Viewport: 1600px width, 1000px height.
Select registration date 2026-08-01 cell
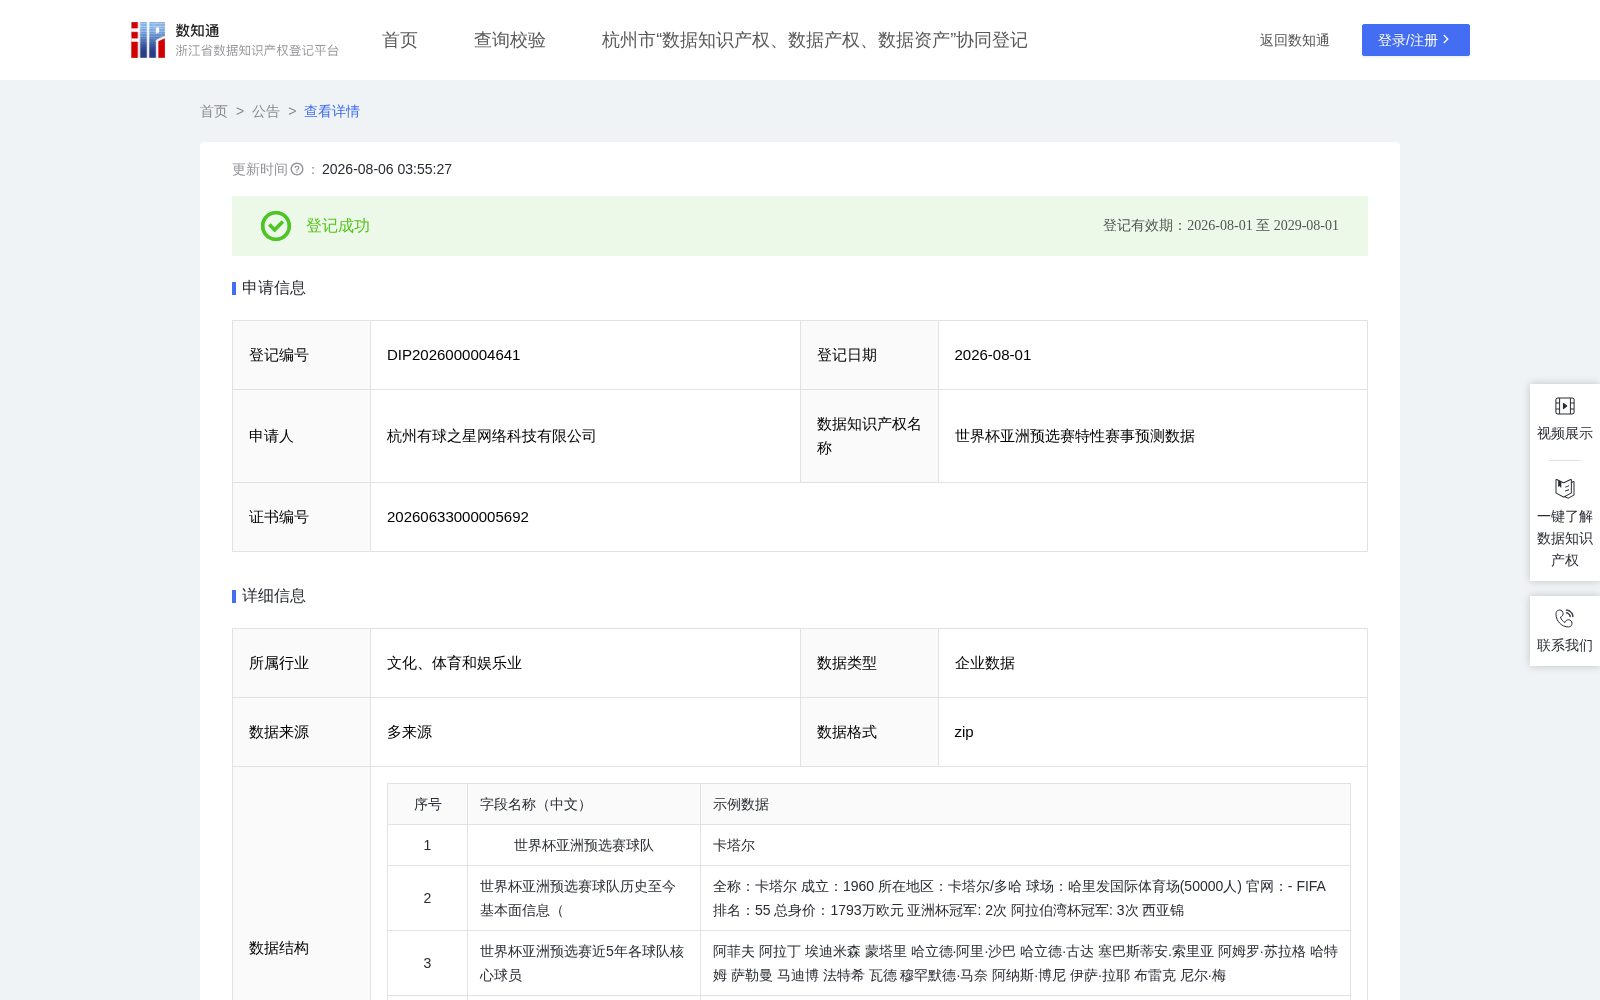pyautogui.click(x=1152, y=355)
